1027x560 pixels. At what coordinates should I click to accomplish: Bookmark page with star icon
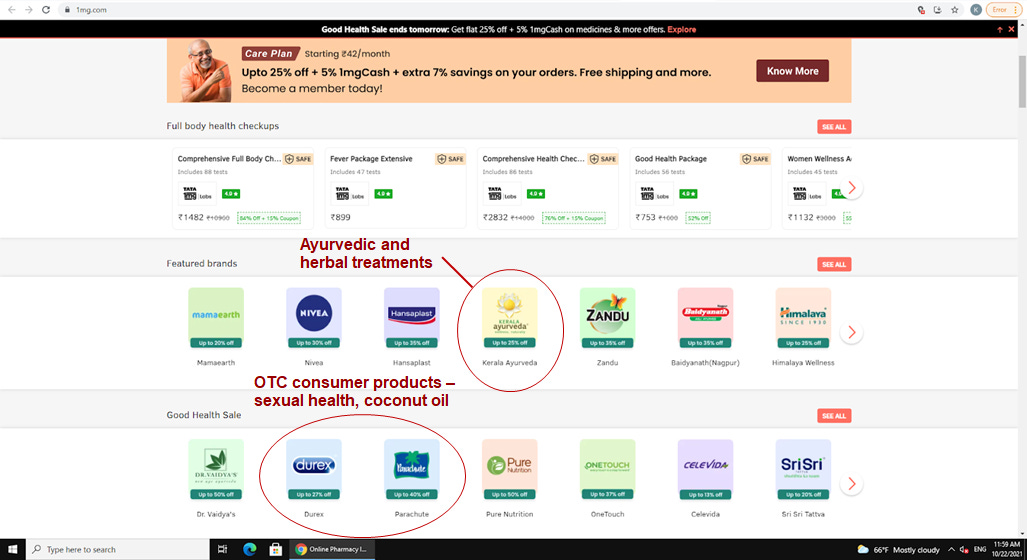955,10
